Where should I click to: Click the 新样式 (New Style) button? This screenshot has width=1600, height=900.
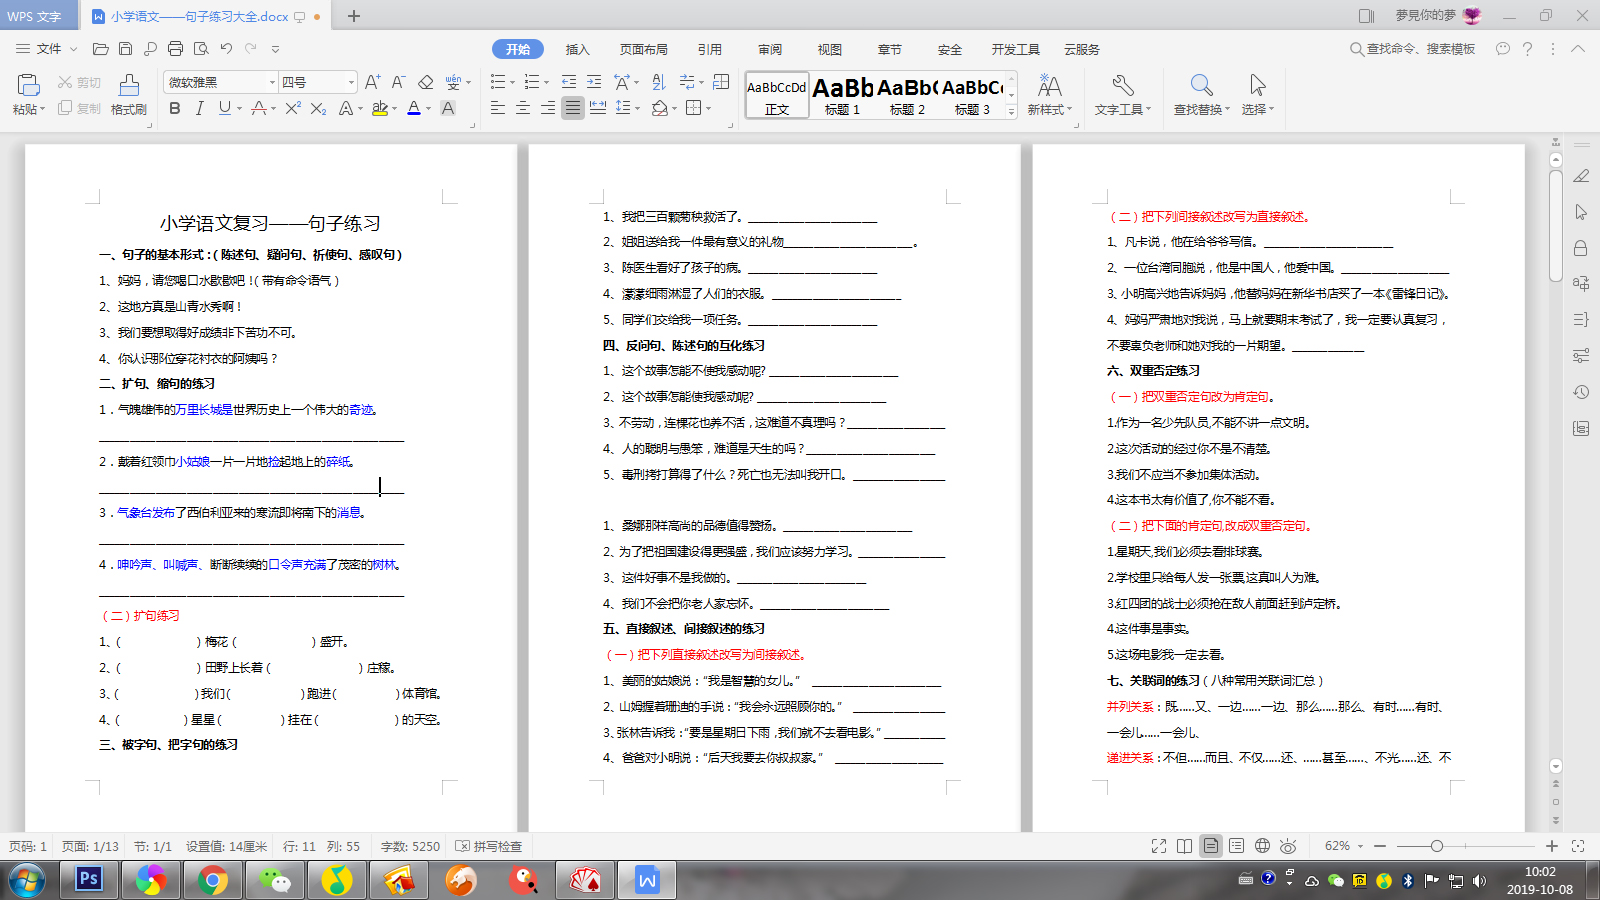(x=1049, y=95)
